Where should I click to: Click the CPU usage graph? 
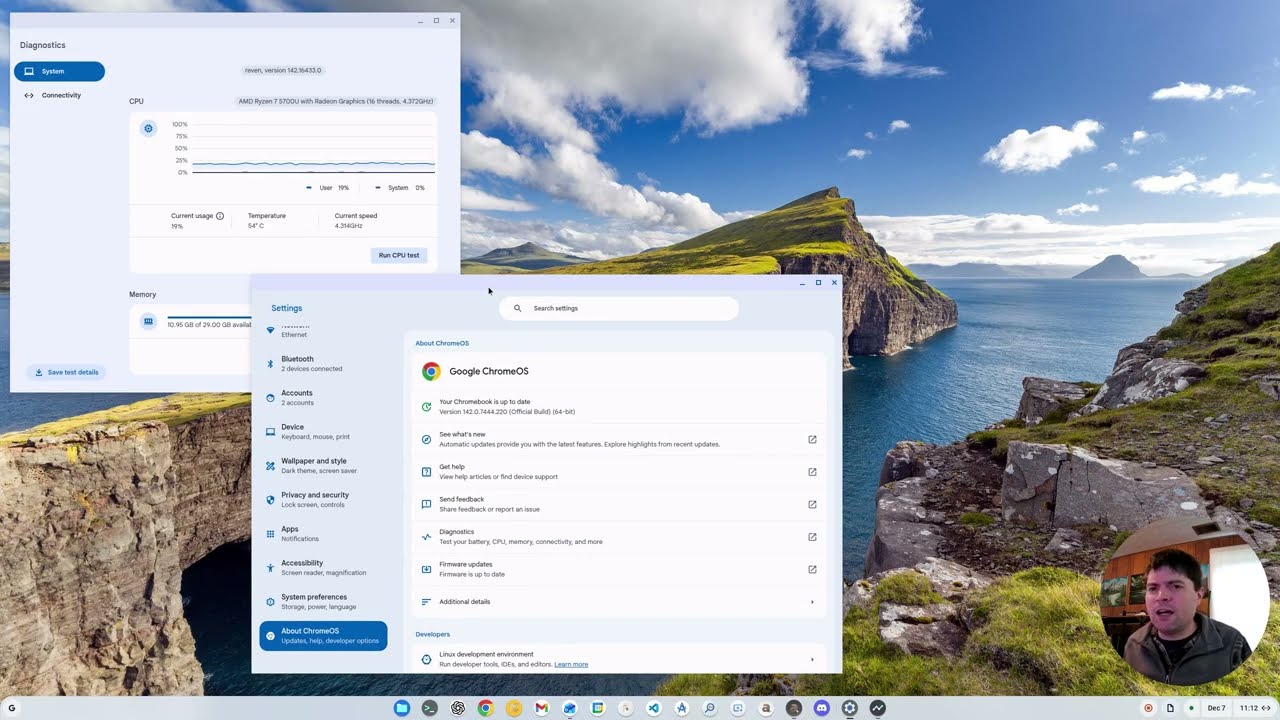coord(313,148)
